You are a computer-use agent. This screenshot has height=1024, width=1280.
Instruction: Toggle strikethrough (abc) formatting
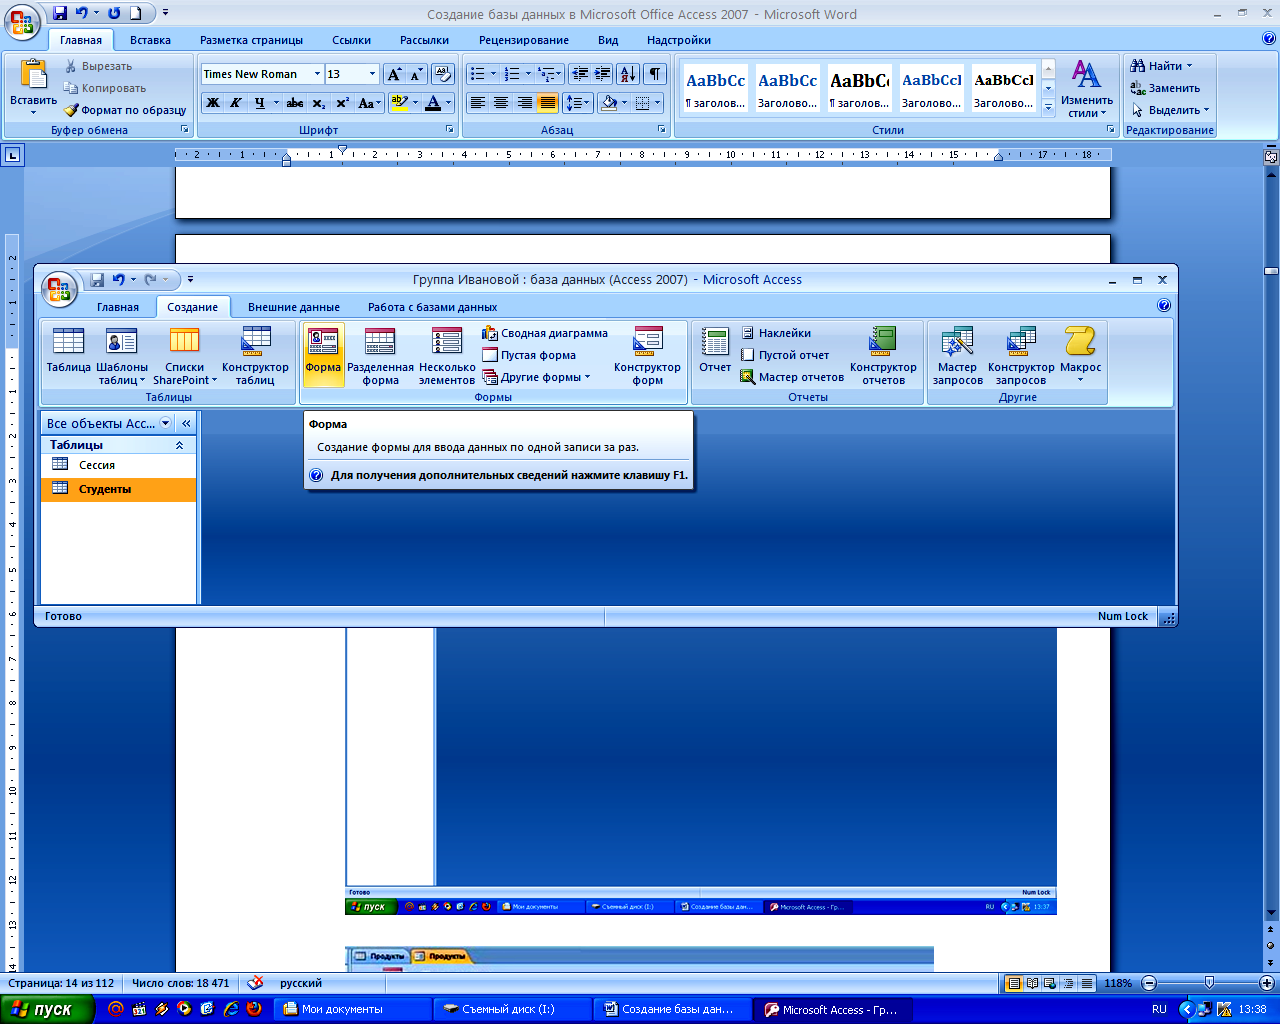[x=294, y=102]
